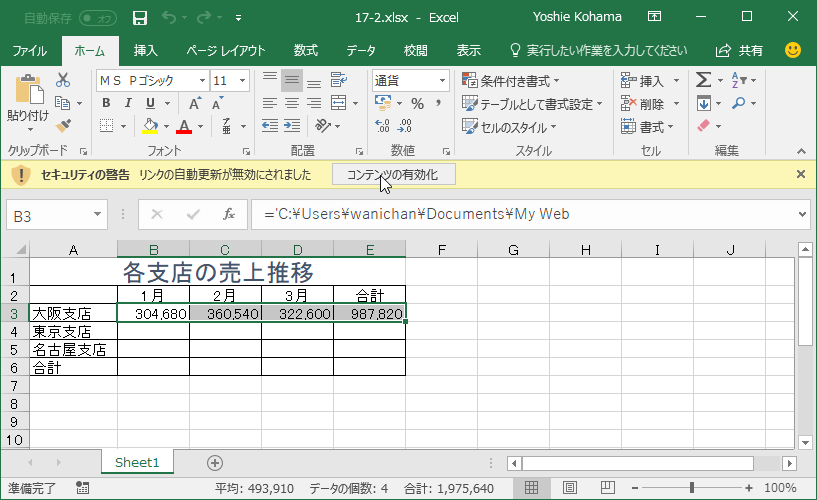Image resolution: width=817 pixels, height=500 pixels.
Task: Open the number format dropdown 通貨
Action: 442,81
